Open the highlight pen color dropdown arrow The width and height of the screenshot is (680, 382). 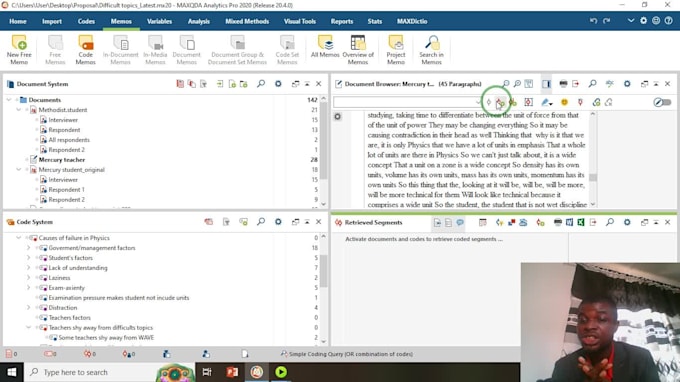tap(551, 103)
